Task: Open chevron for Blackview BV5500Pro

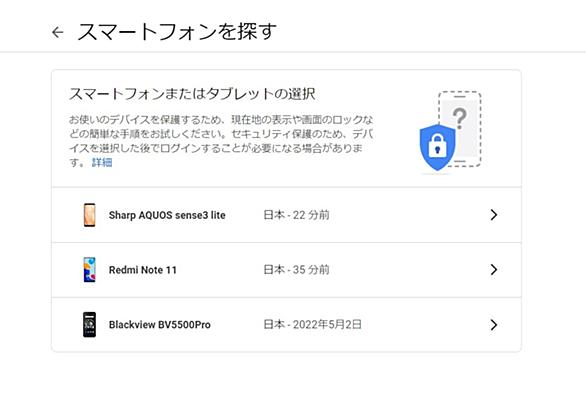Action: [494, 325]
